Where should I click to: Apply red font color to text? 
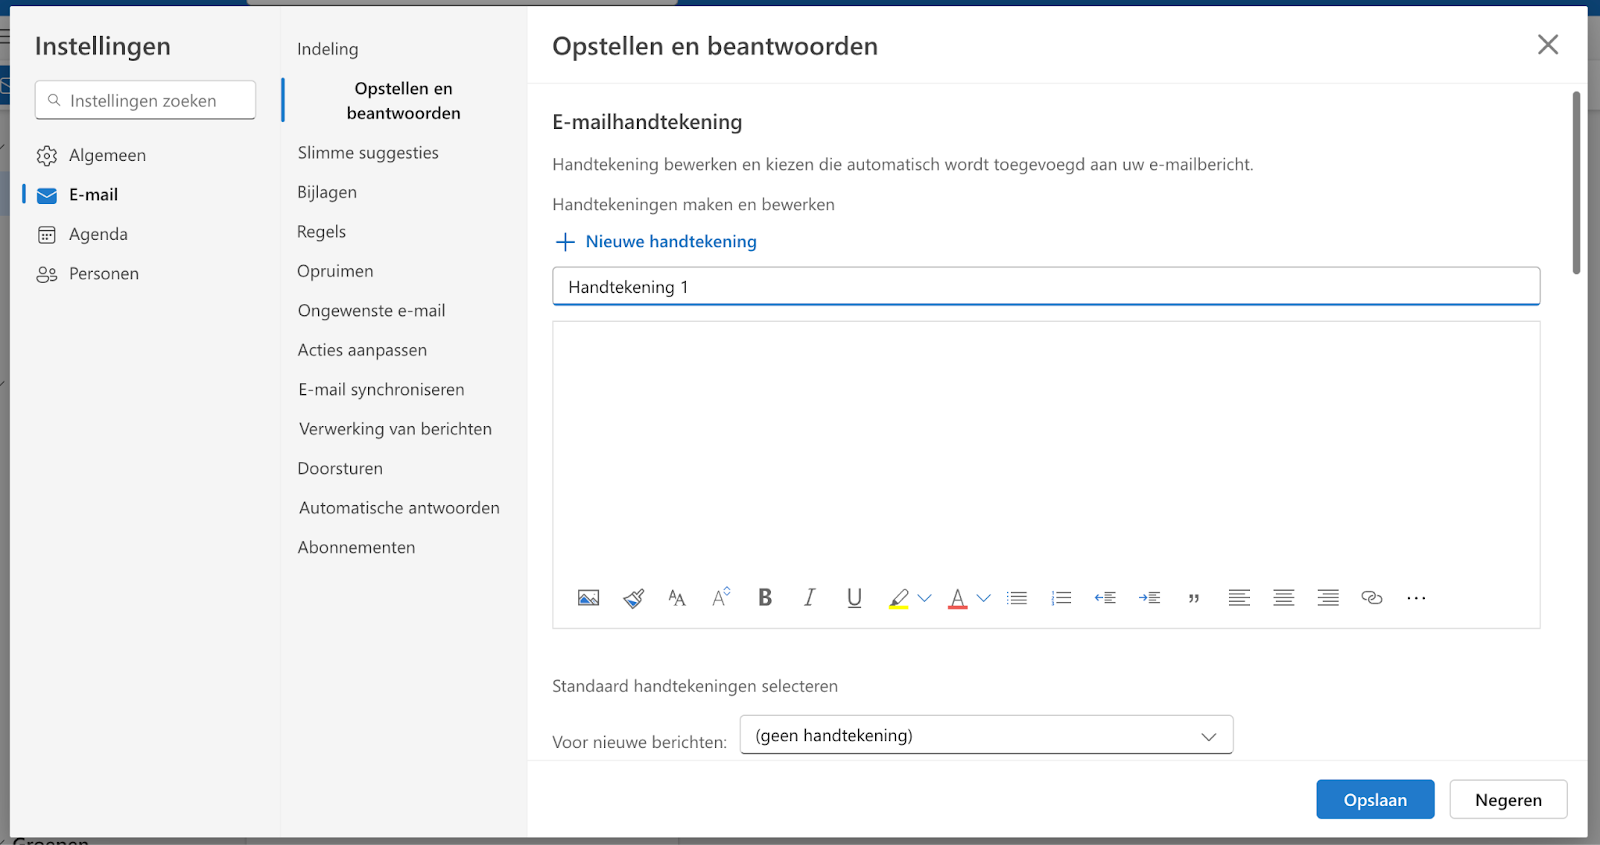[x=957, y=599]
